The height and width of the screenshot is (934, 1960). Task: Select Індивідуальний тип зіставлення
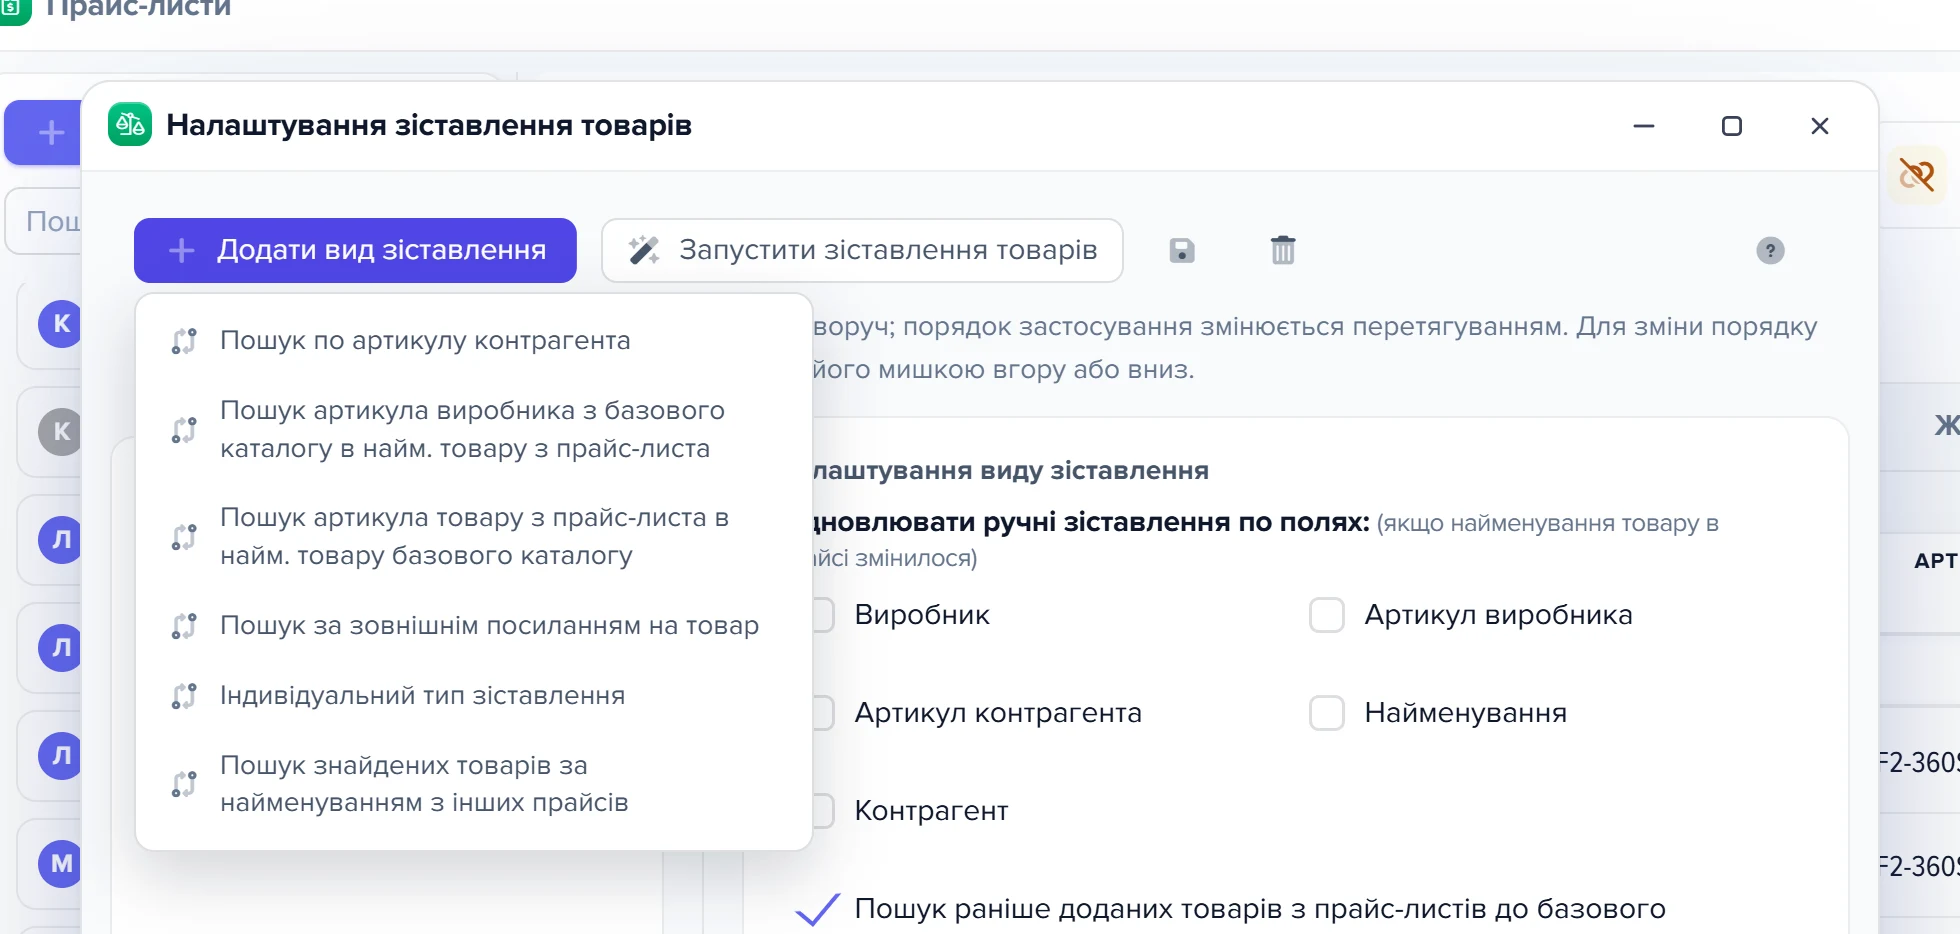click(474, 696)
